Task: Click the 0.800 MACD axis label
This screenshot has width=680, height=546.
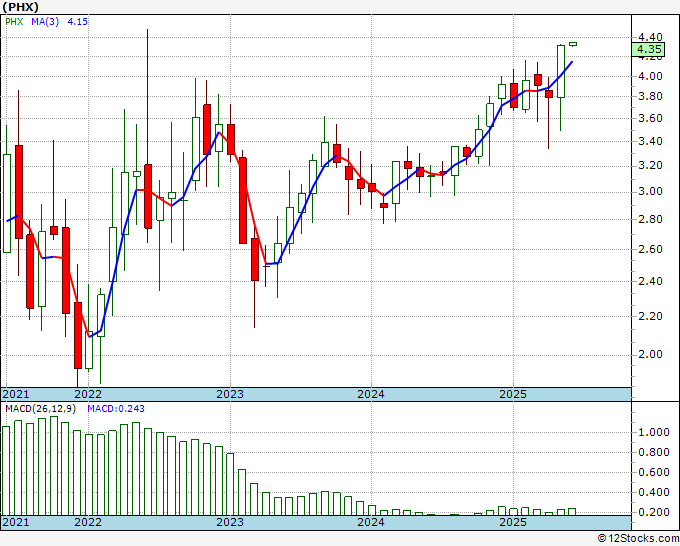Action: pyautogui.click(x=654, y=452)
